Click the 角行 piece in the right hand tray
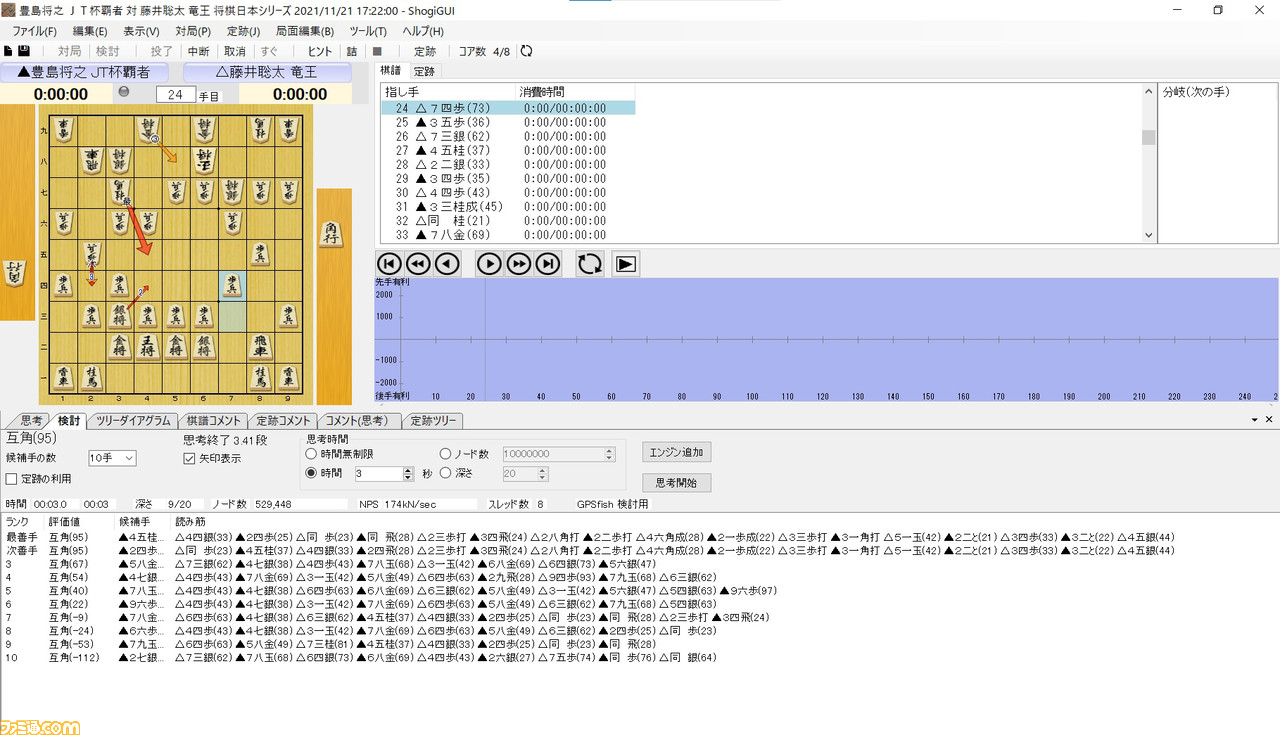The width and height of the screenshot is (1280, 735). (x=332, y=233)
